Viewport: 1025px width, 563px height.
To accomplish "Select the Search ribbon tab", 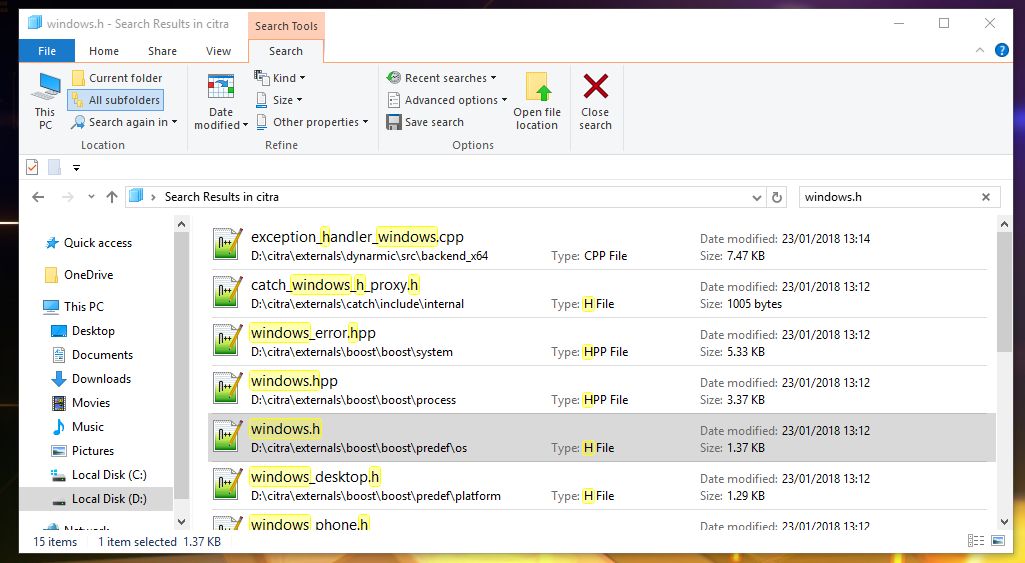I will click(286, 51).
